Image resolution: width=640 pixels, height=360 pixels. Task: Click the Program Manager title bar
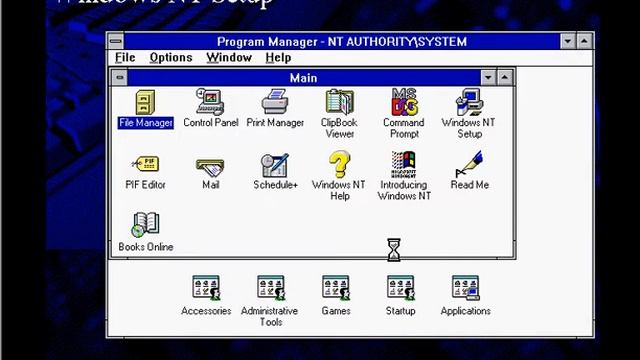tap(342, 41)
